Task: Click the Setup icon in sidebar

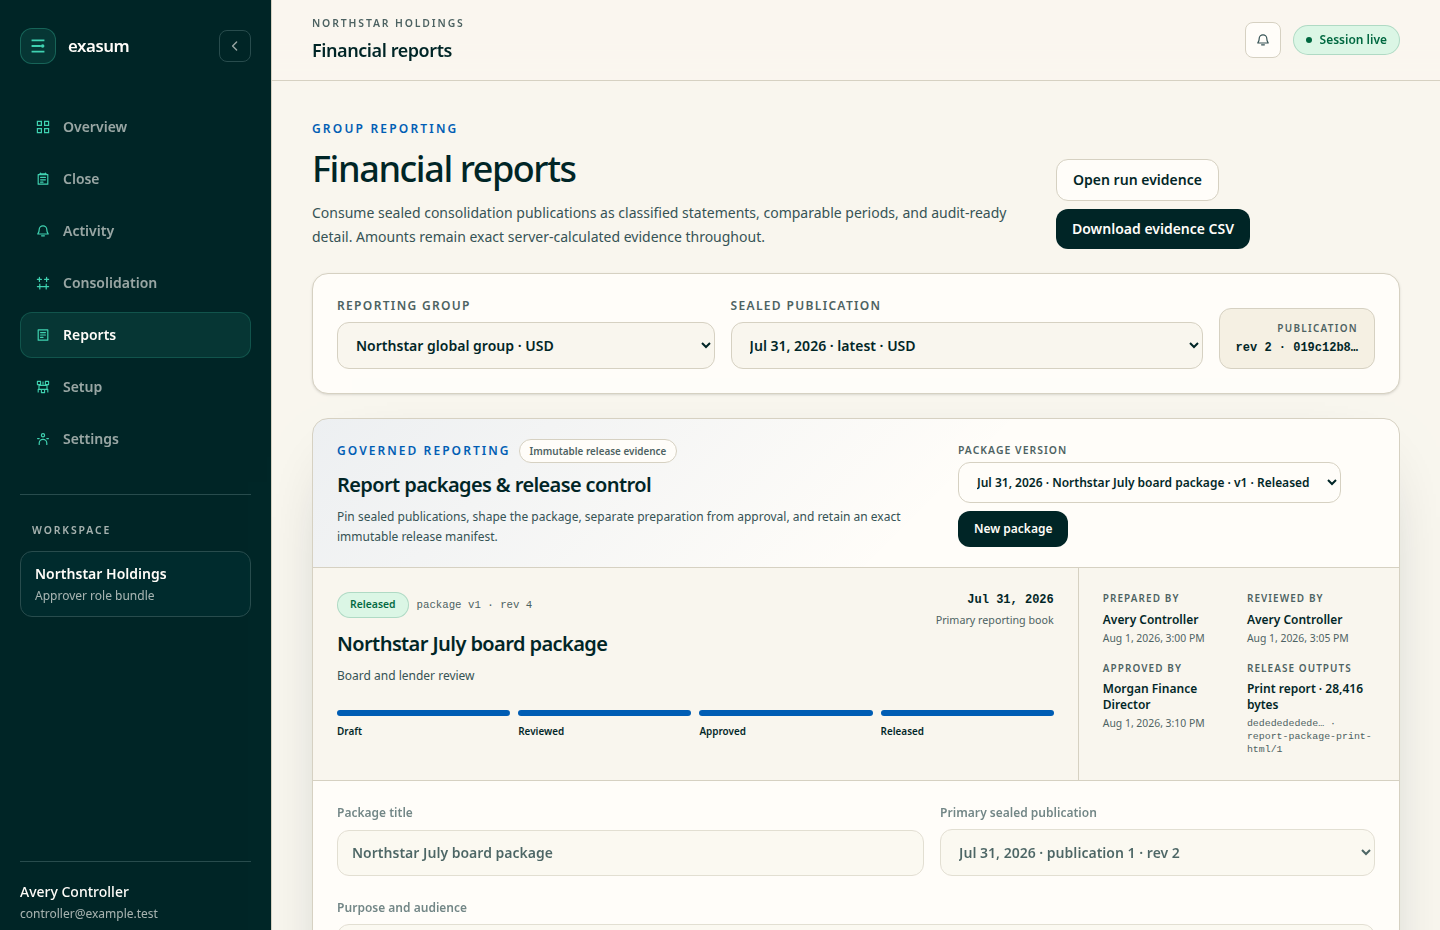Action: click(43, 387)
